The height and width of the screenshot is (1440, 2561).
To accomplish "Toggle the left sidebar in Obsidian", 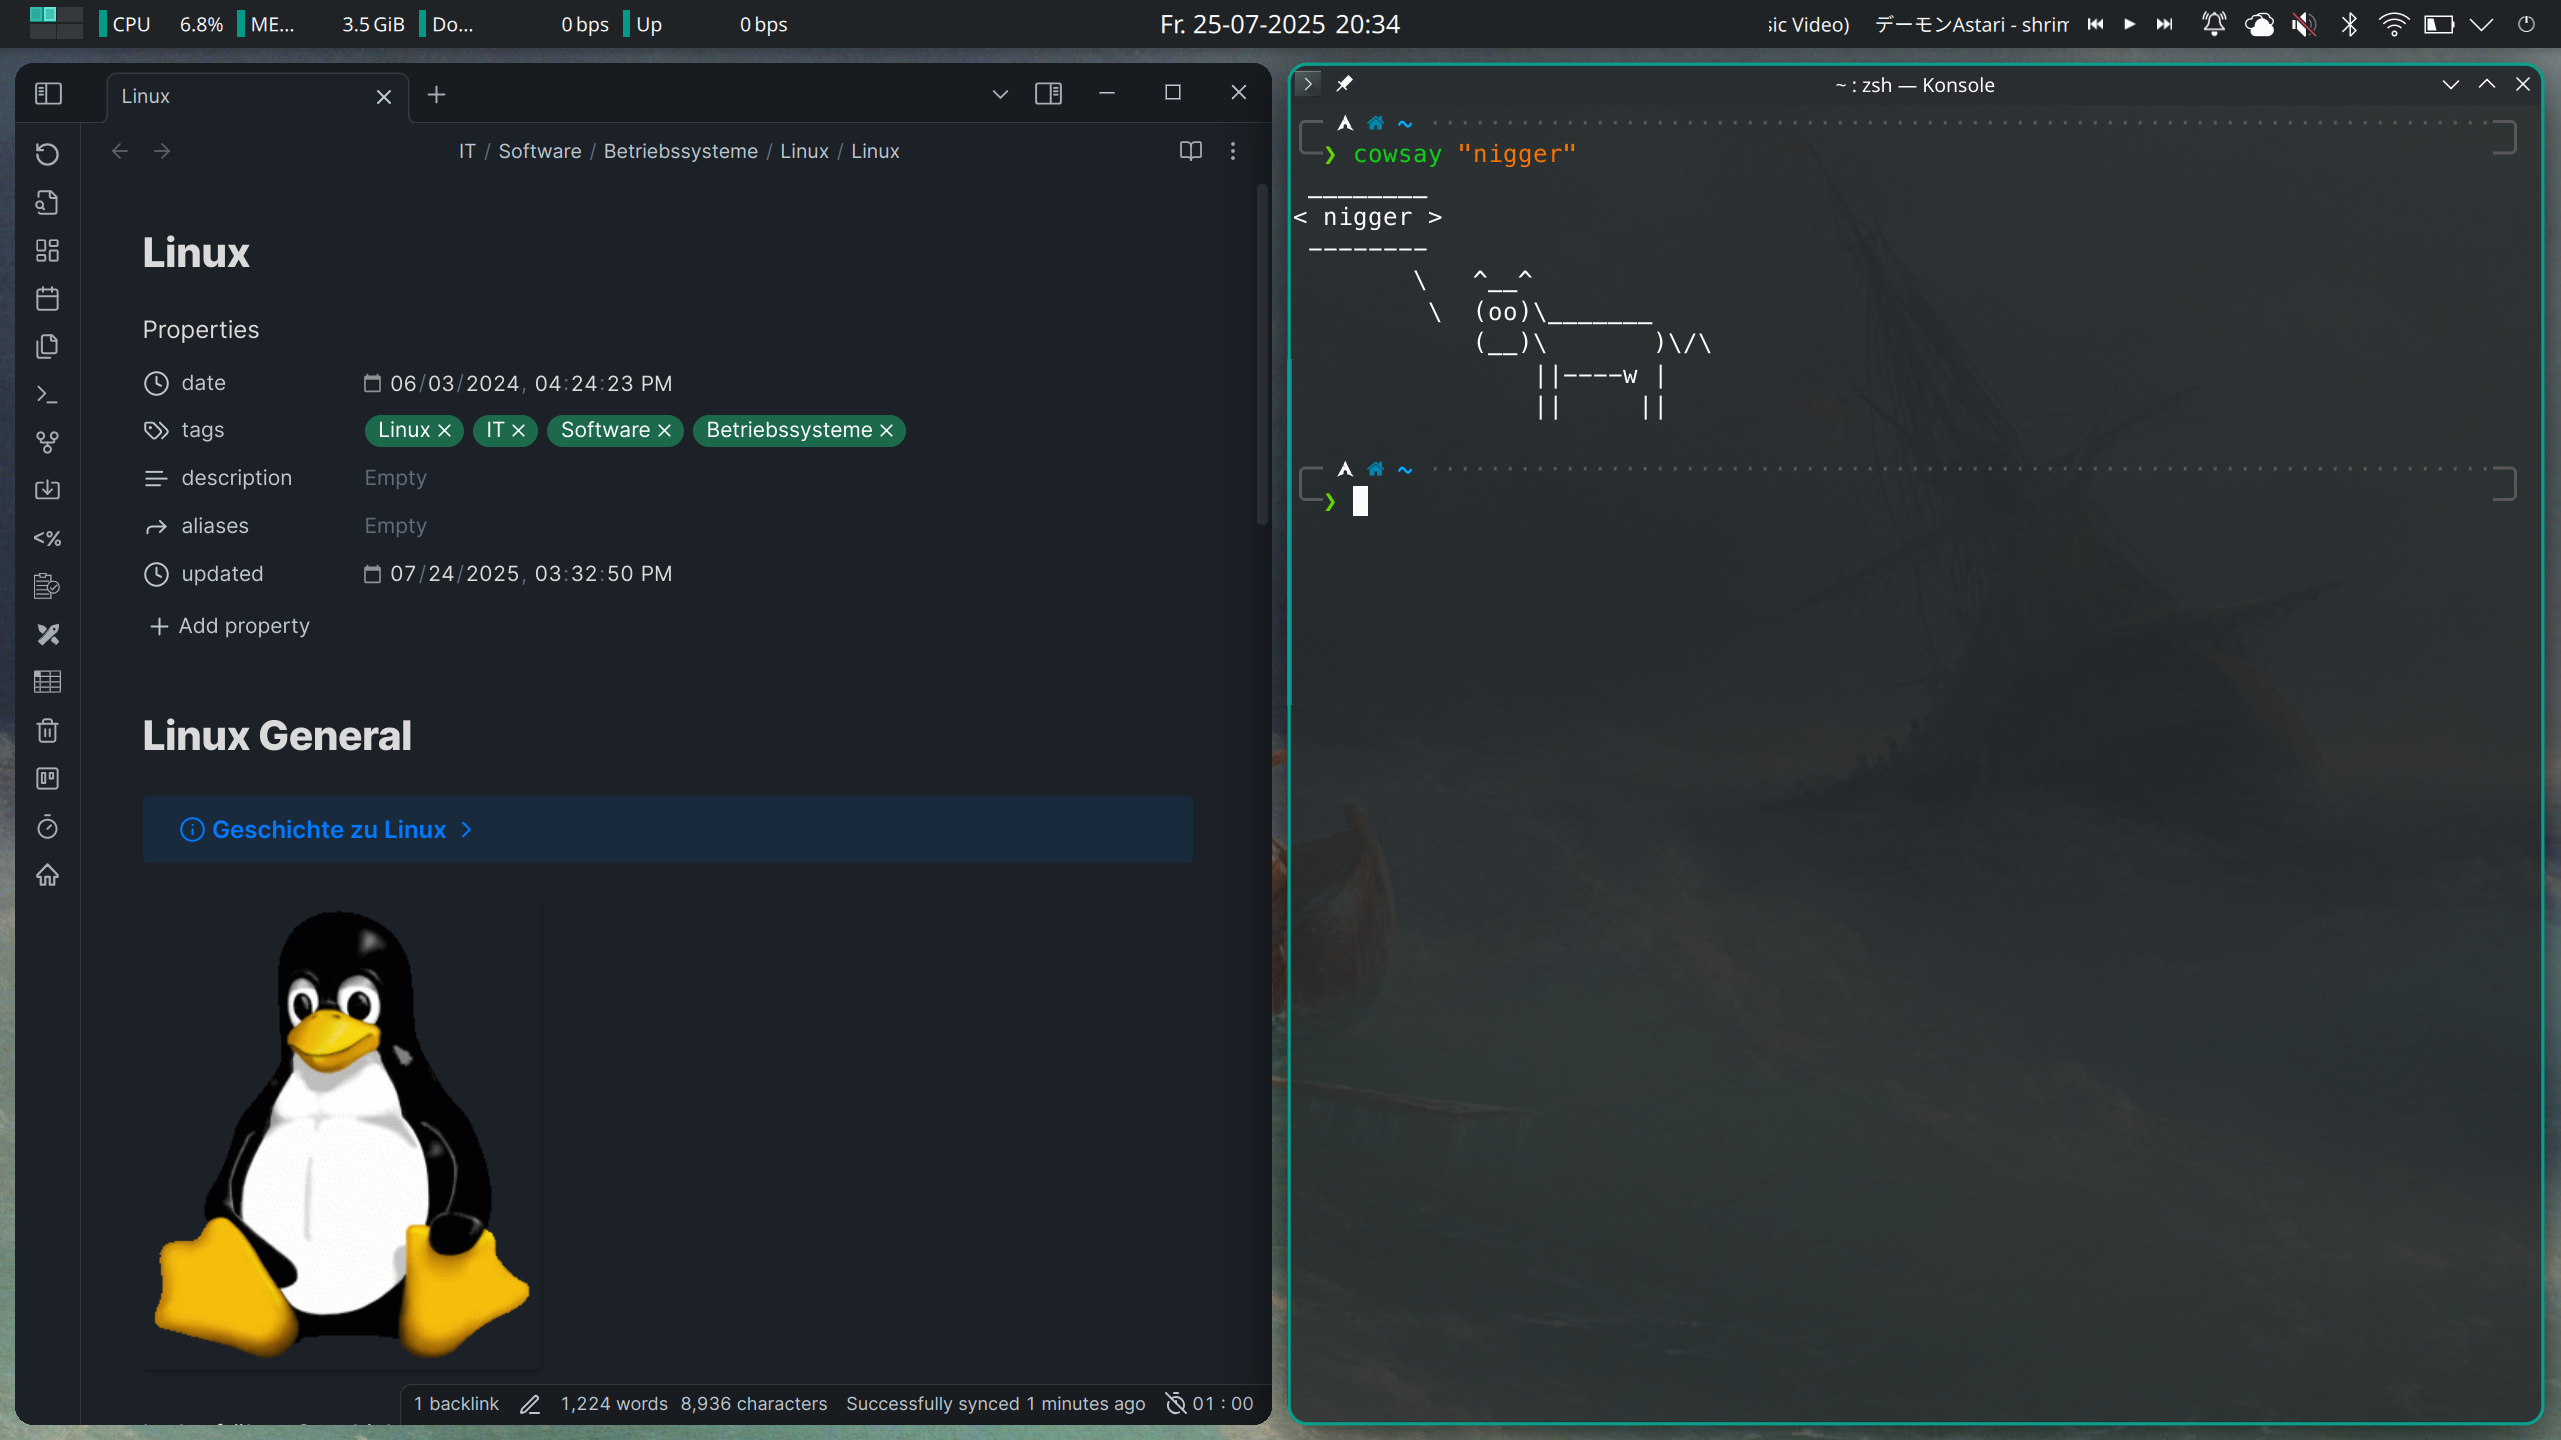I will point(48,94).
